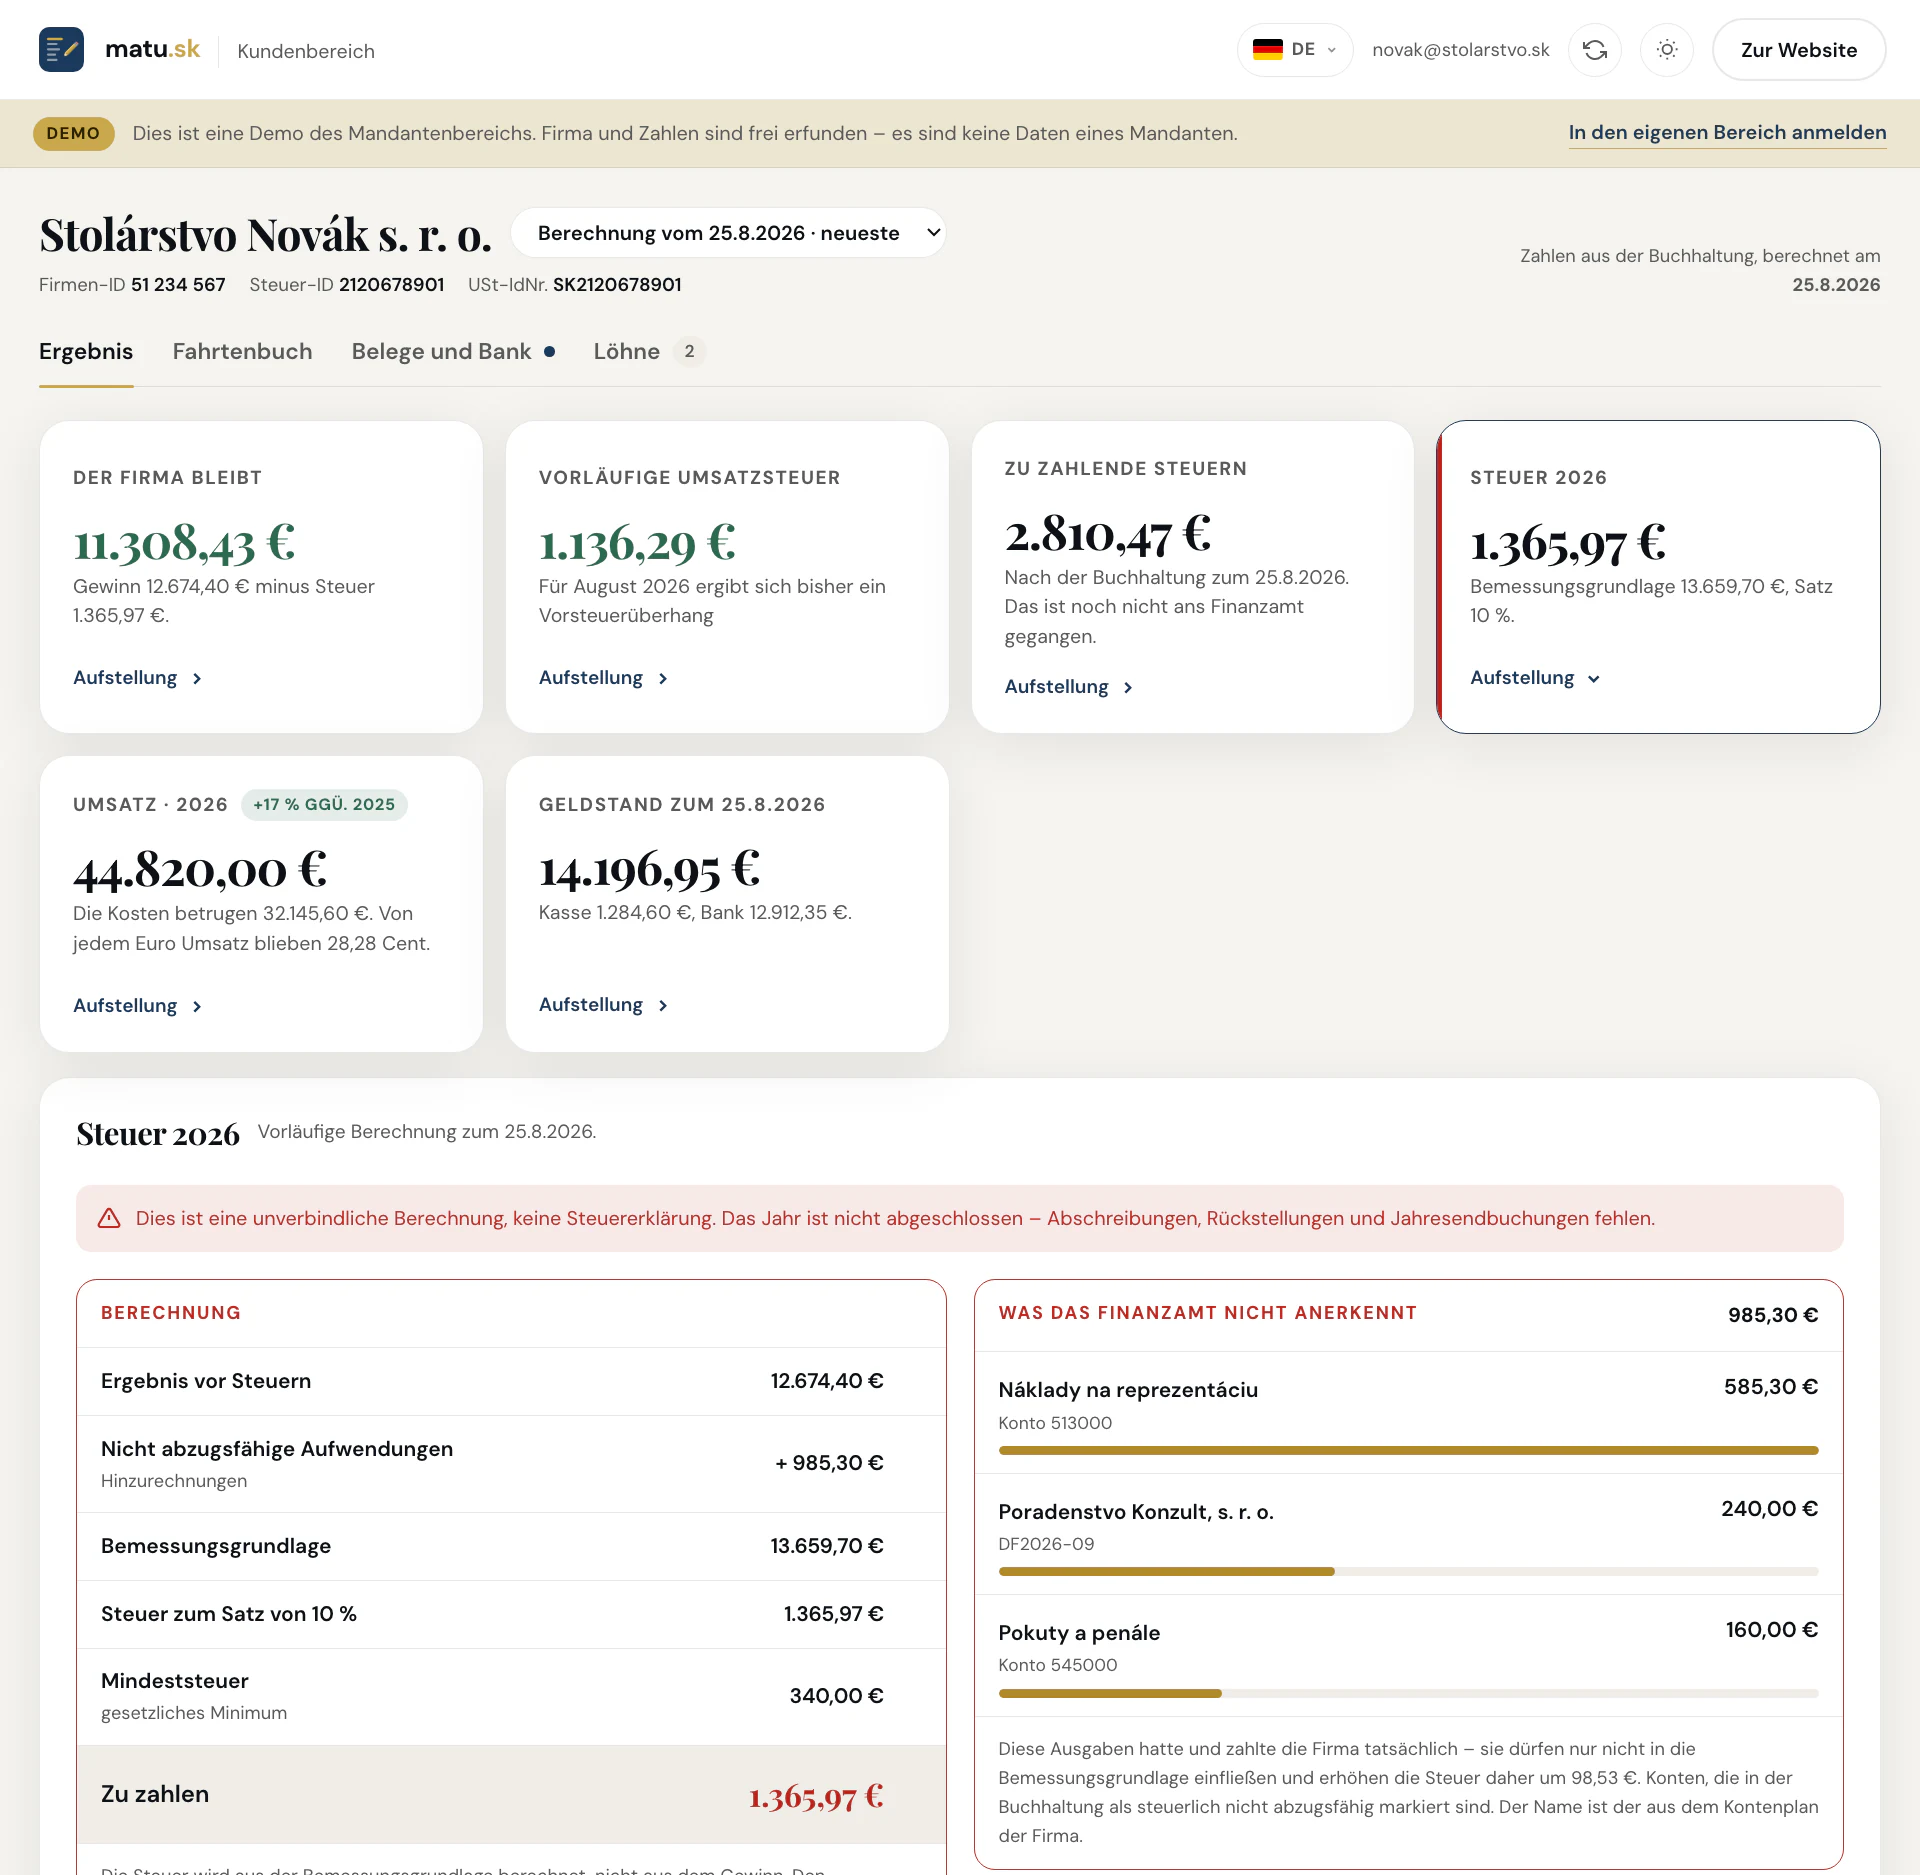This screenshot has width=1920, height=1875.
Task: Click the matu.sk notepad logo icon
Action: pyautogui.click(x=61, y=49)
